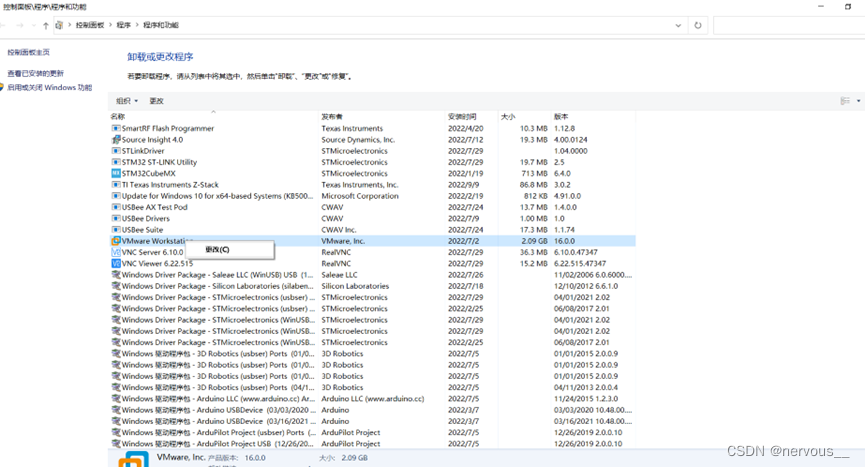
Task: Click the large VMware logo in details pane
Action: click(134, 459)
